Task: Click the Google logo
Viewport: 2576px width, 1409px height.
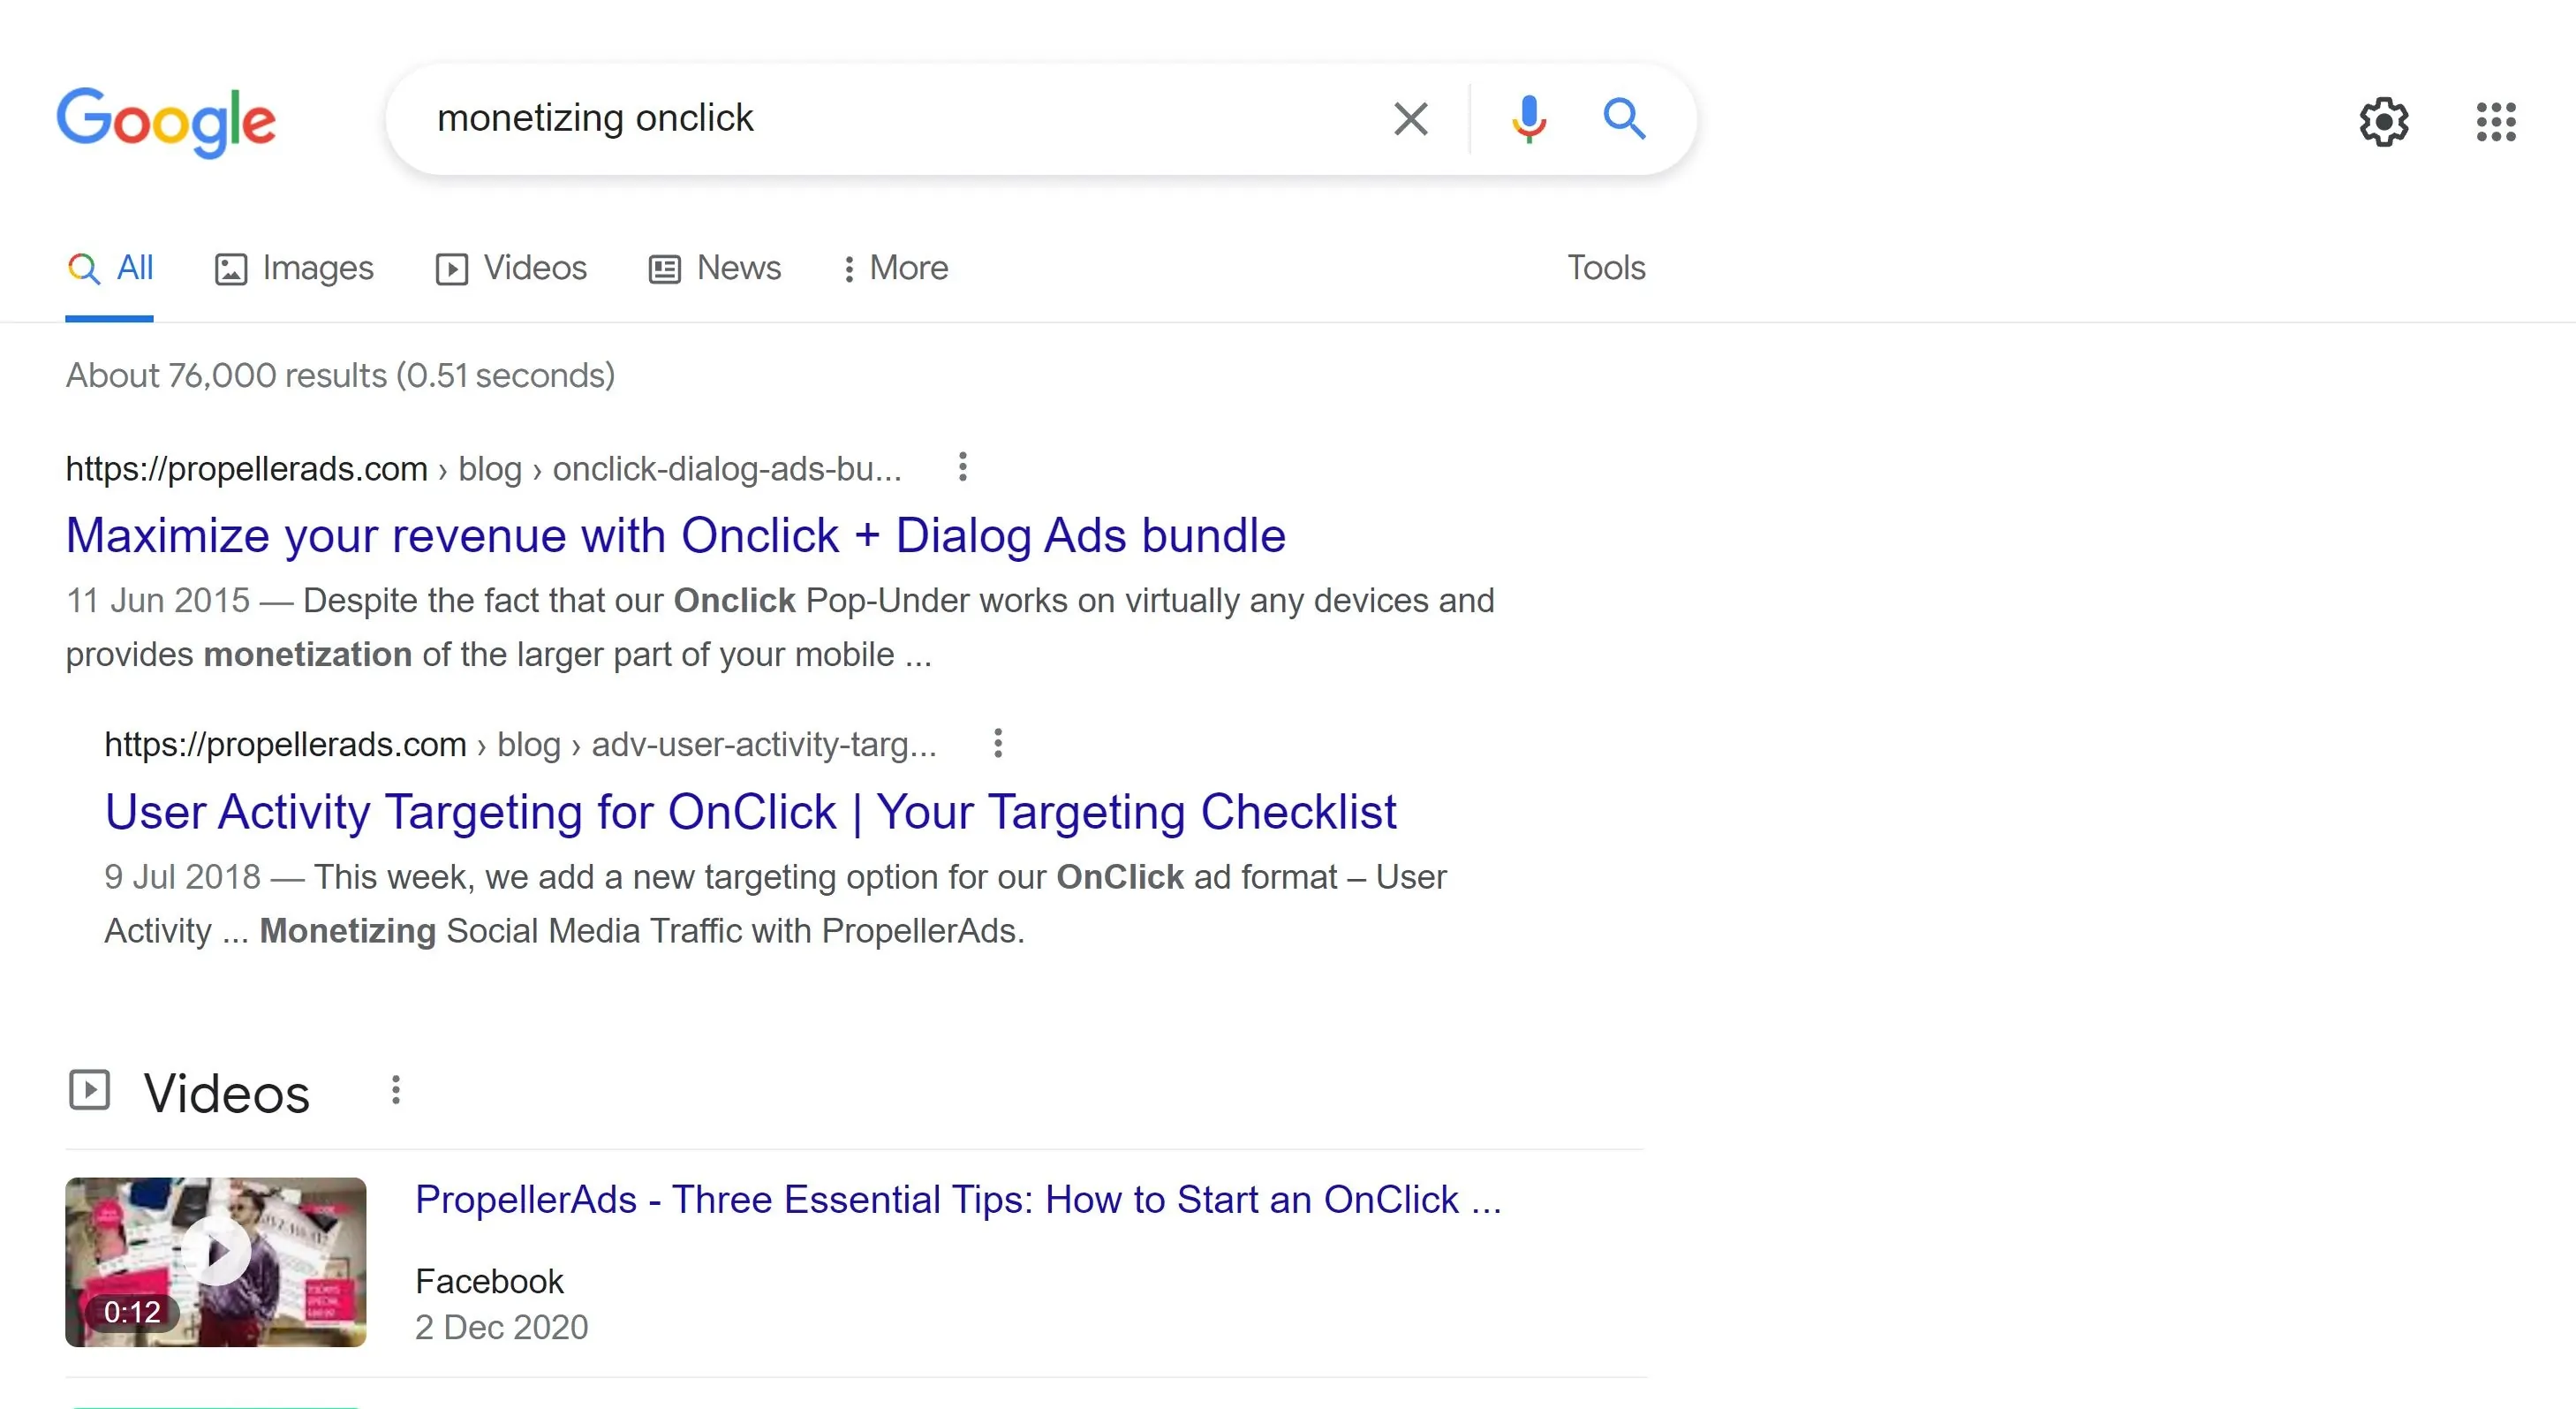Action: coord(165,121)
